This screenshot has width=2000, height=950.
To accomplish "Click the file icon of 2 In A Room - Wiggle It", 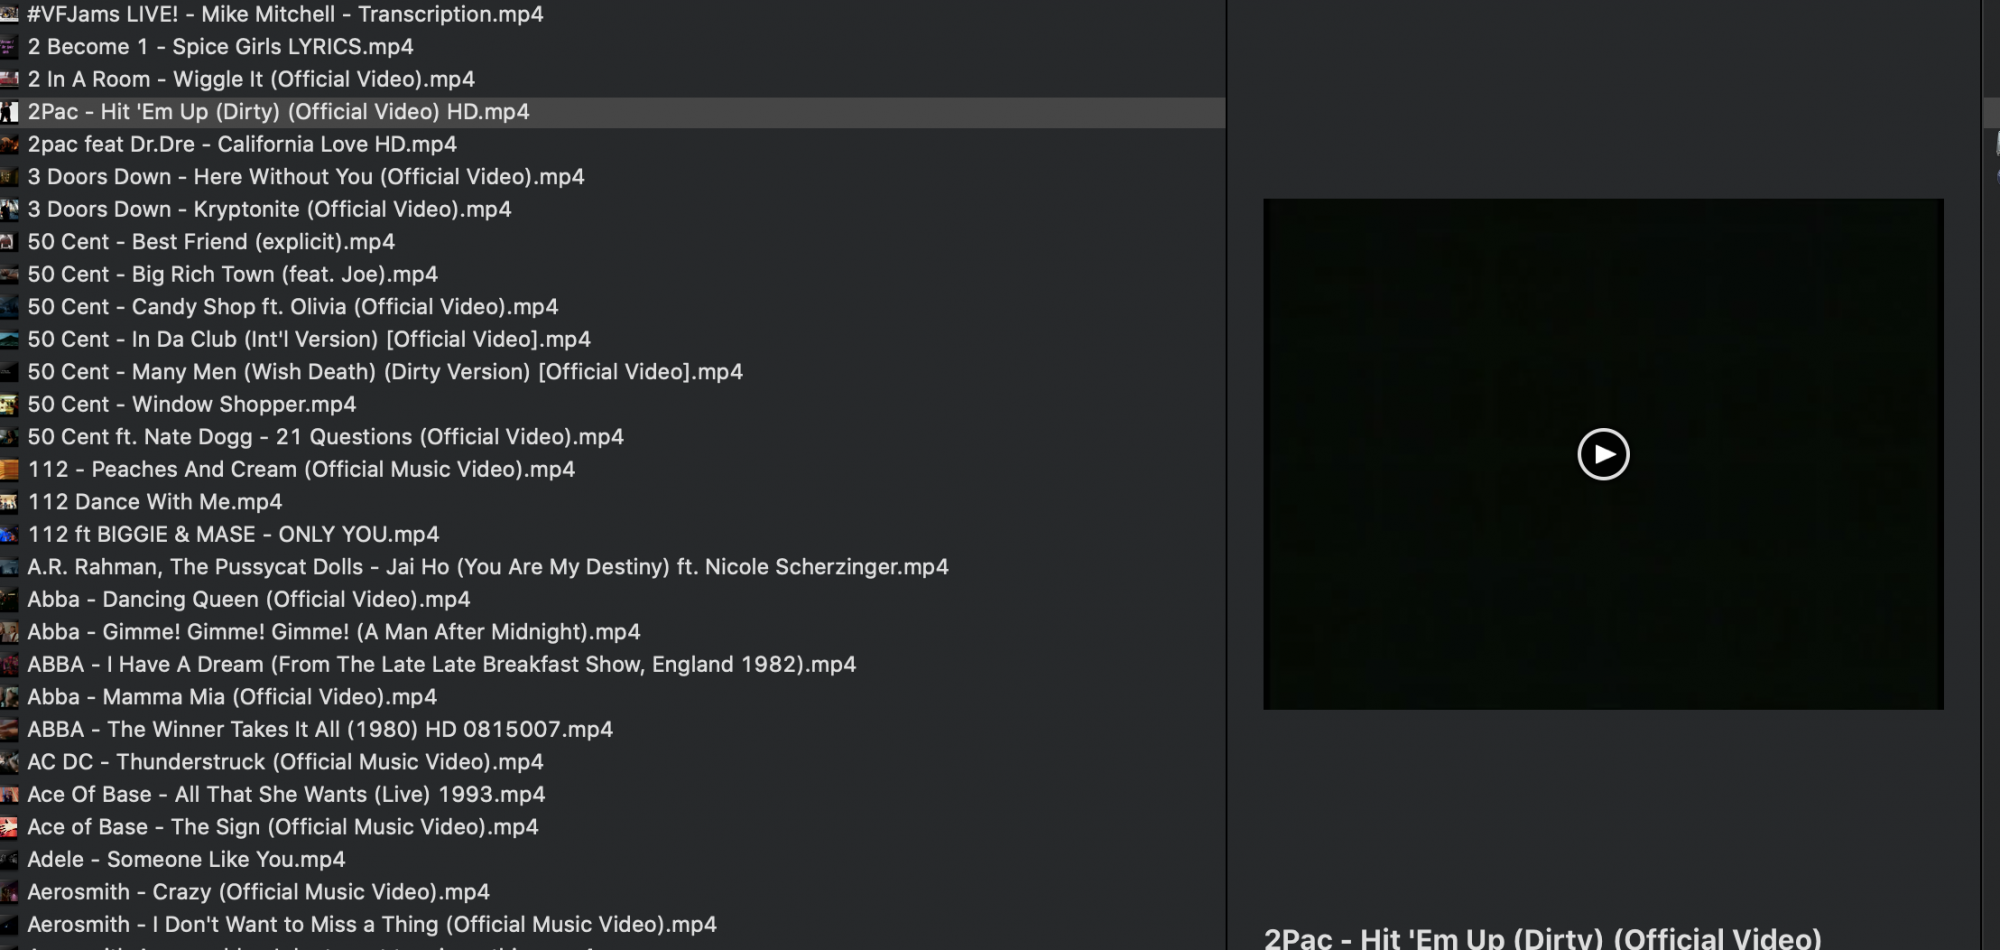I will tap(9, 80).
